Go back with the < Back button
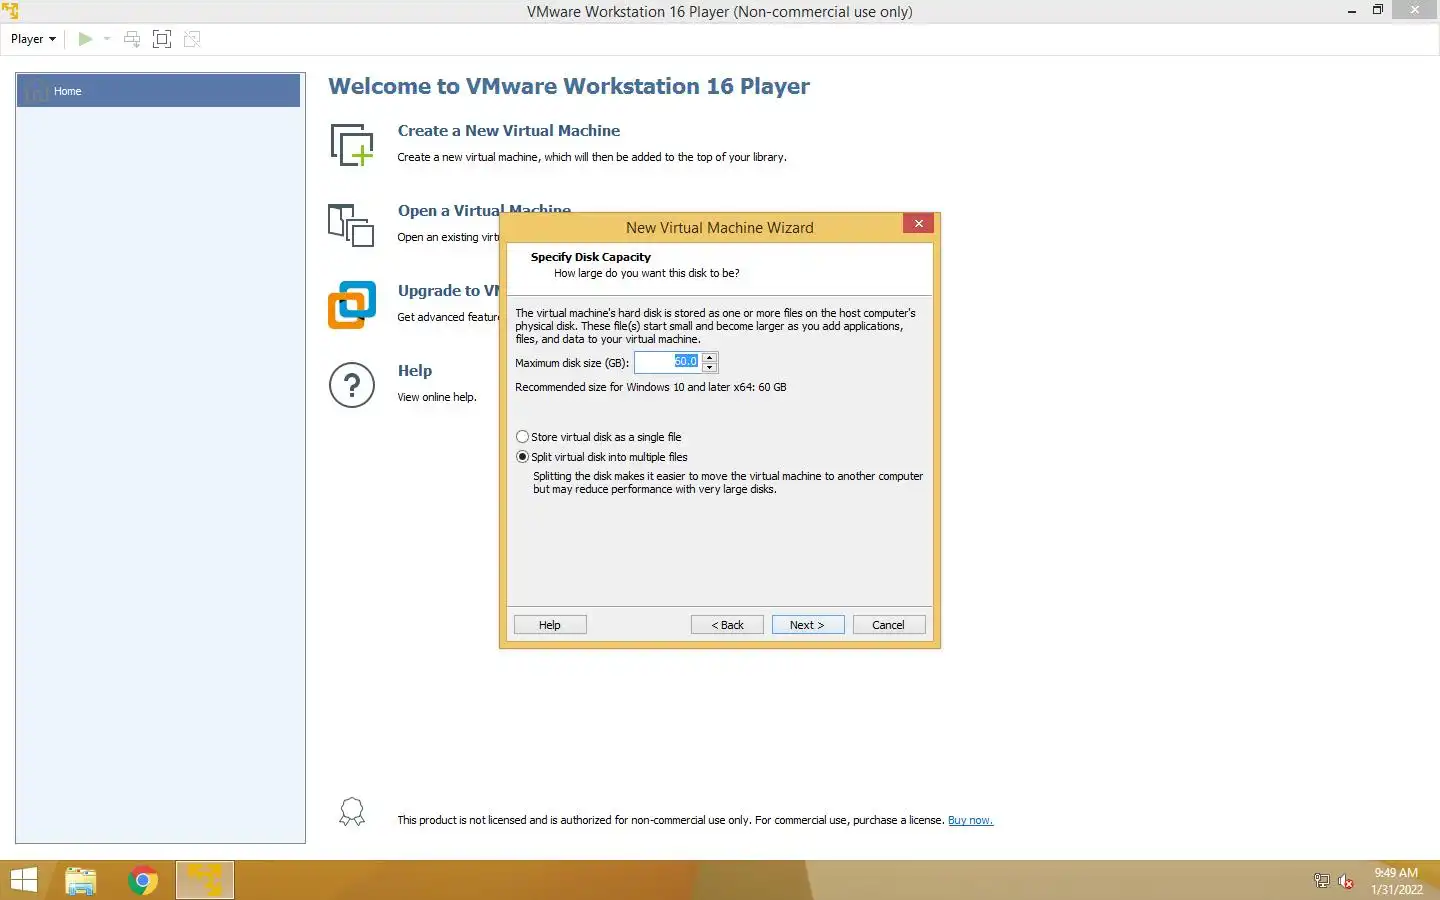Screen dimensions: 1440x900 [727, 625]
